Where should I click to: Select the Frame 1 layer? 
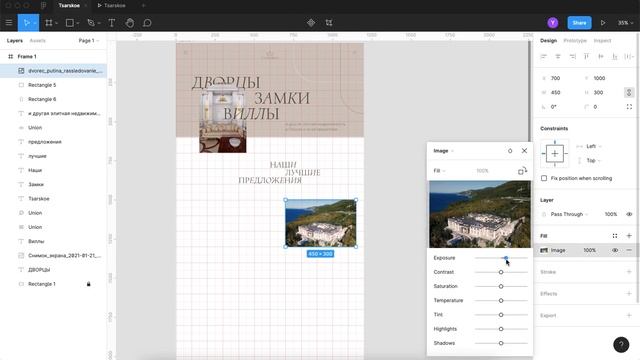53,56
